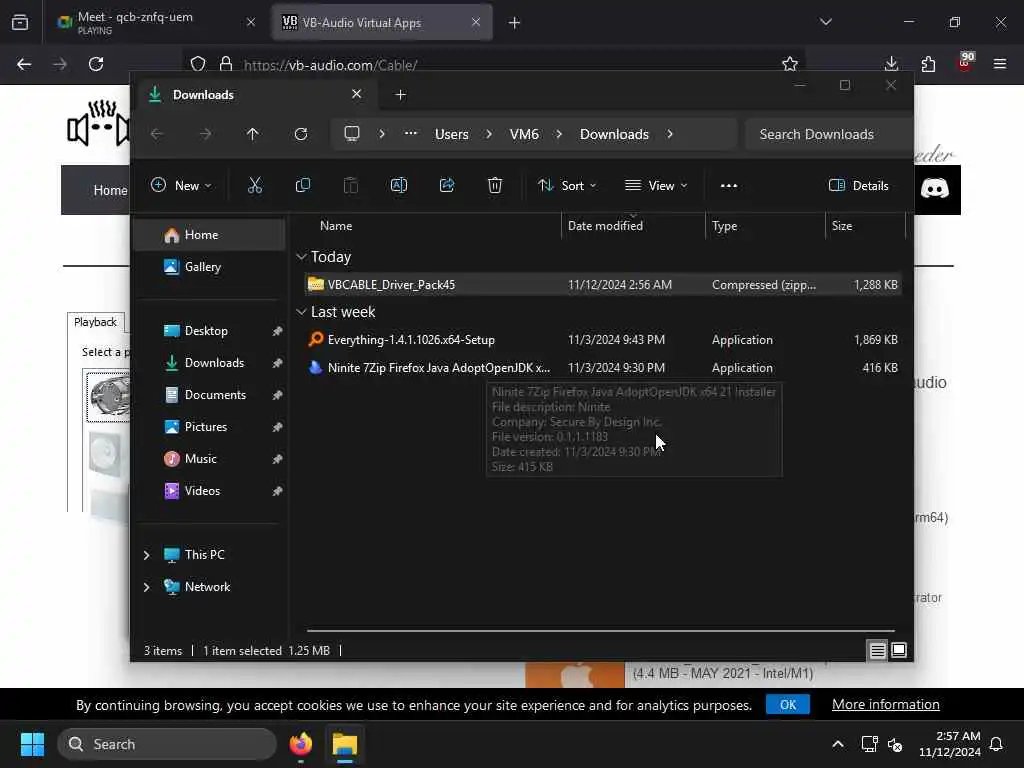Close the Downloads explorer tab

click(357, 94)
